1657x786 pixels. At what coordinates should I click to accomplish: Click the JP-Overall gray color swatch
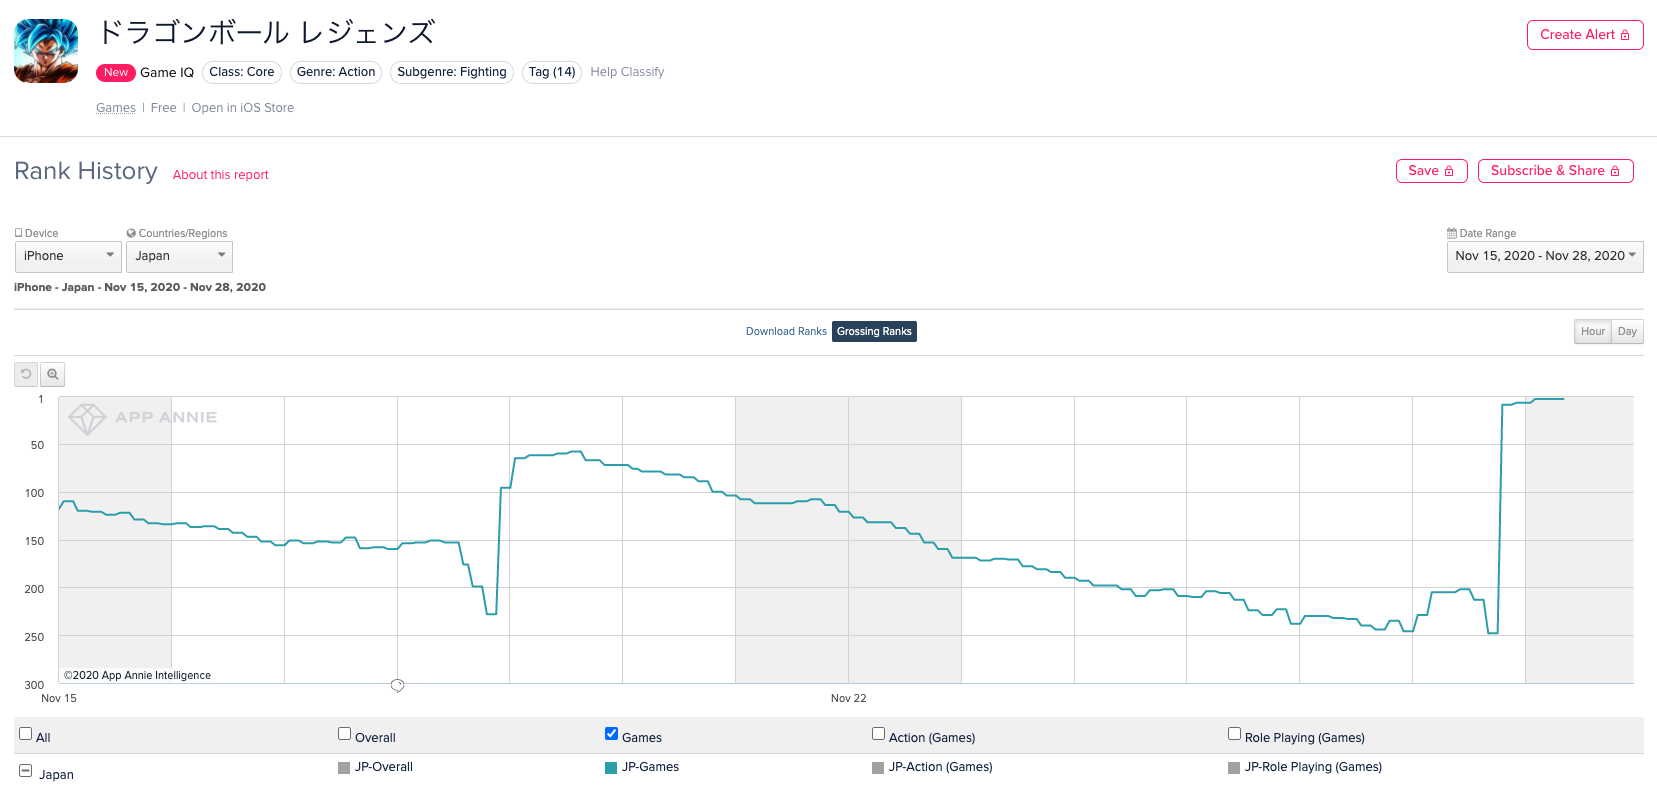(x=344, y=768)
